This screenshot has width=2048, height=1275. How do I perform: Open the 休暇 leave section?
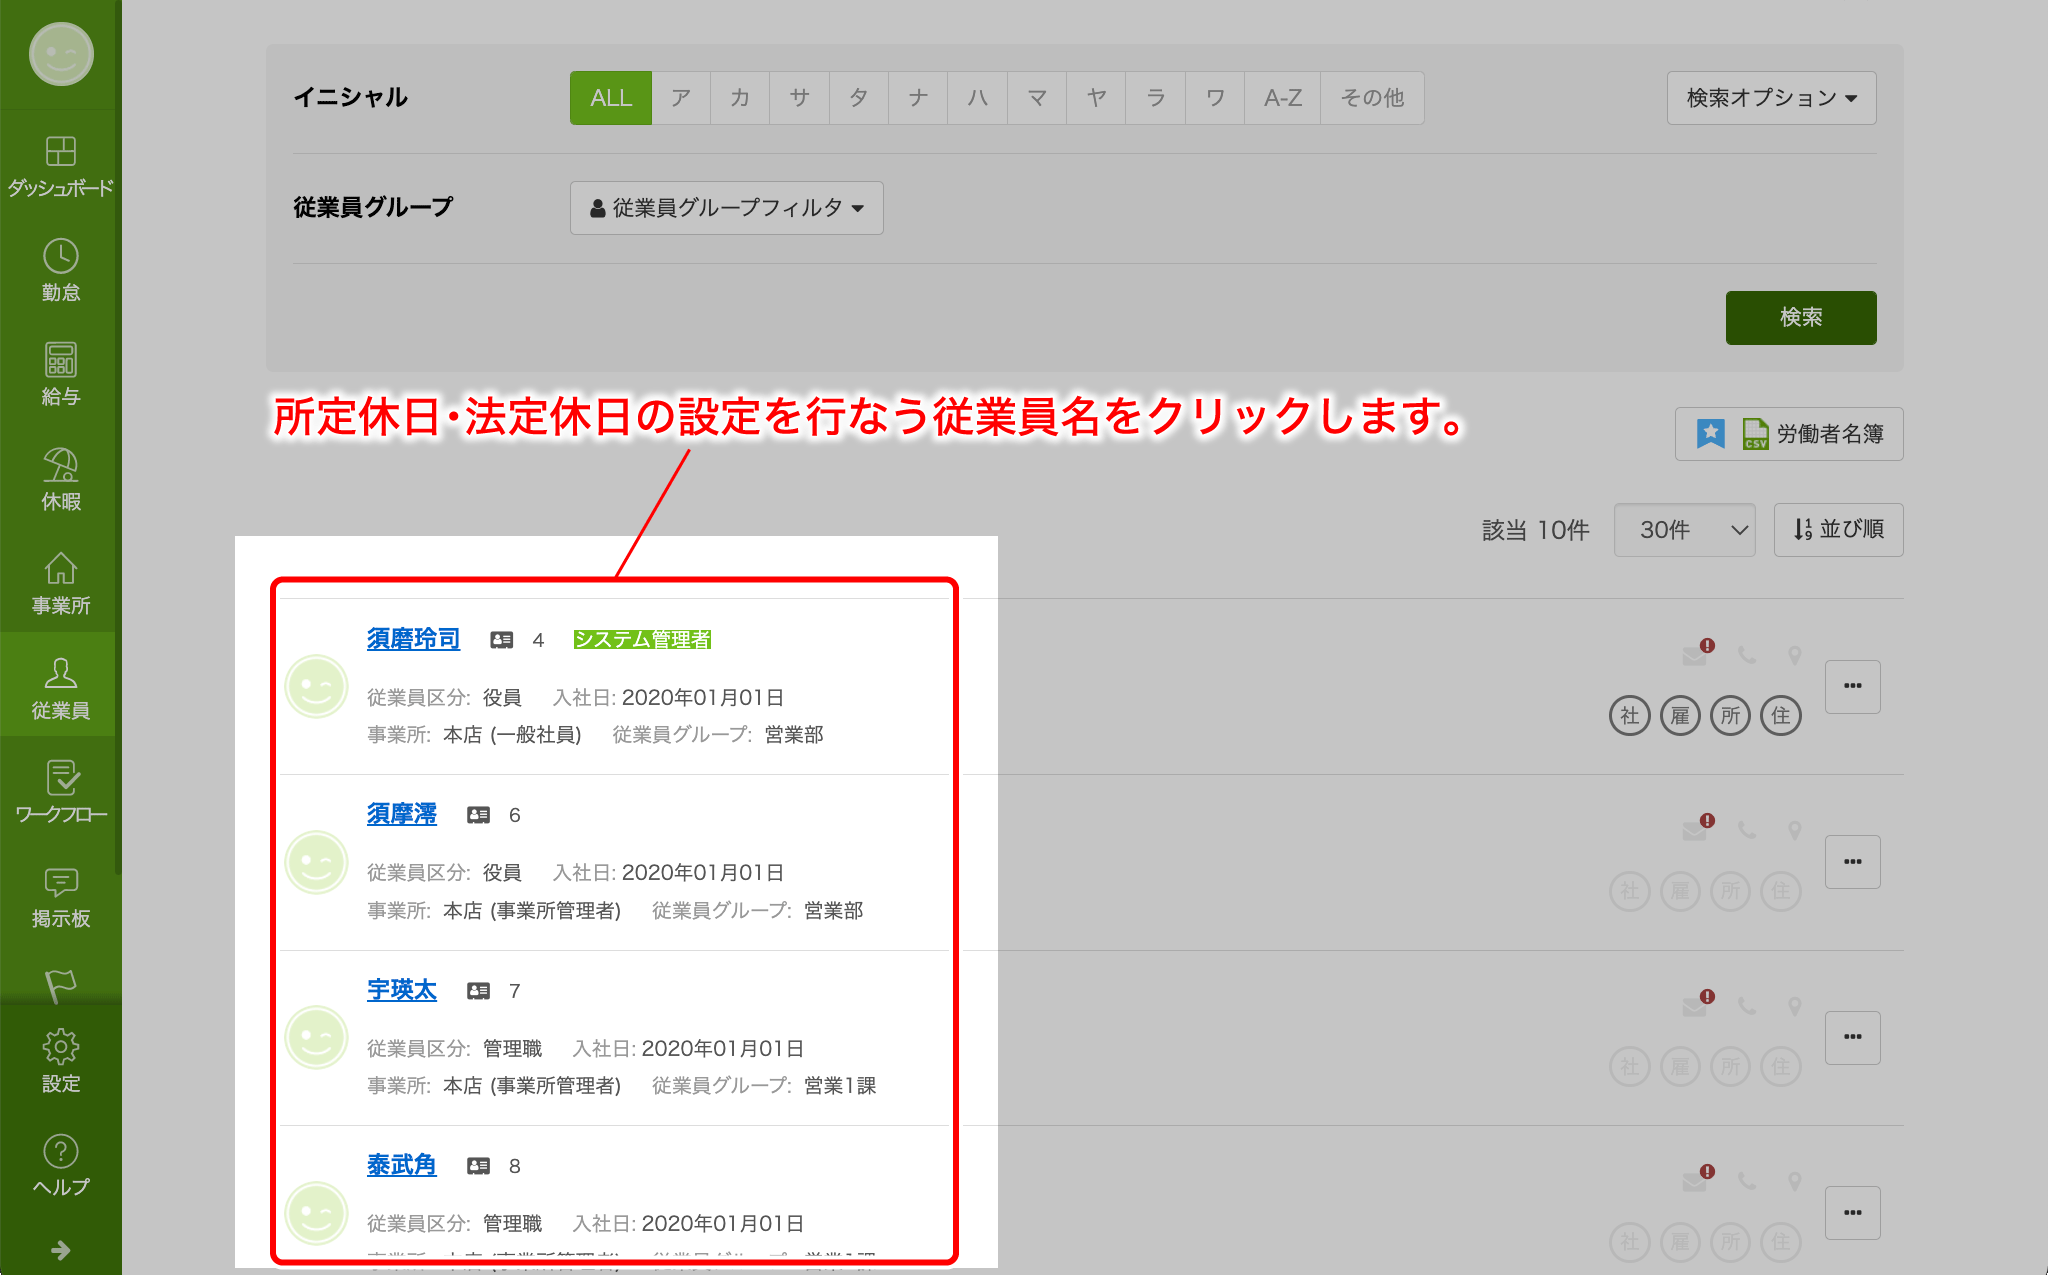[60, 479]
